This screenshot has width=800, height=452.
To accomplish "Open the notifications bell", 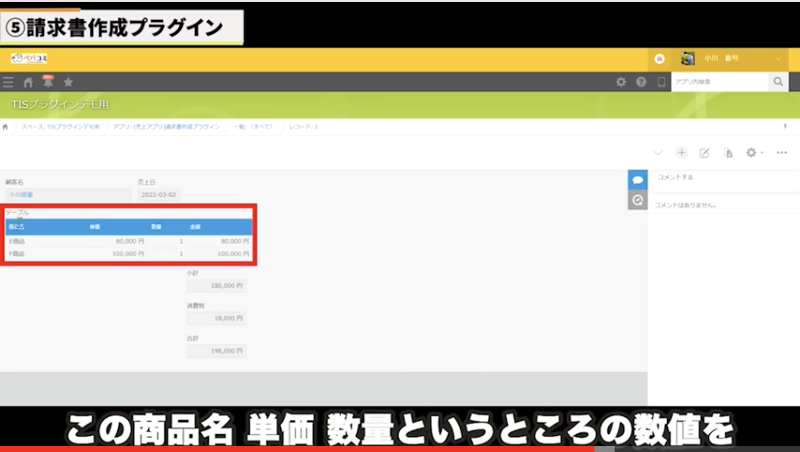I will 47,81.
